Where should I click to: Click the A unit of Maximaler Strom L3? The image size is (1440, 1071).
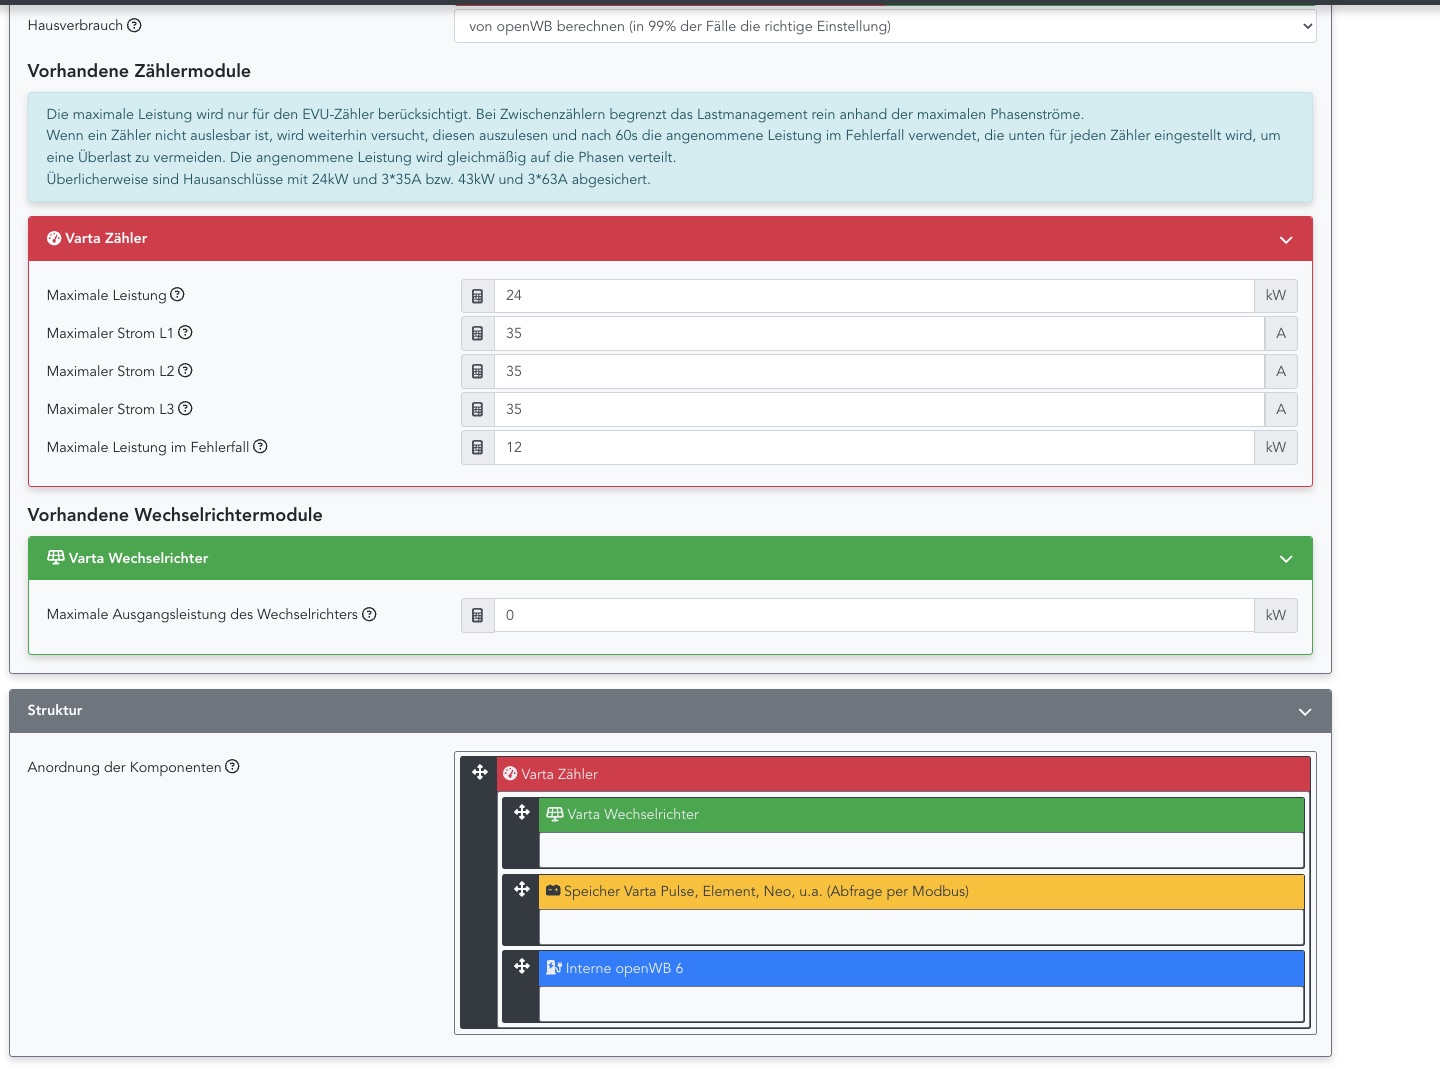tap(1281, 410)
